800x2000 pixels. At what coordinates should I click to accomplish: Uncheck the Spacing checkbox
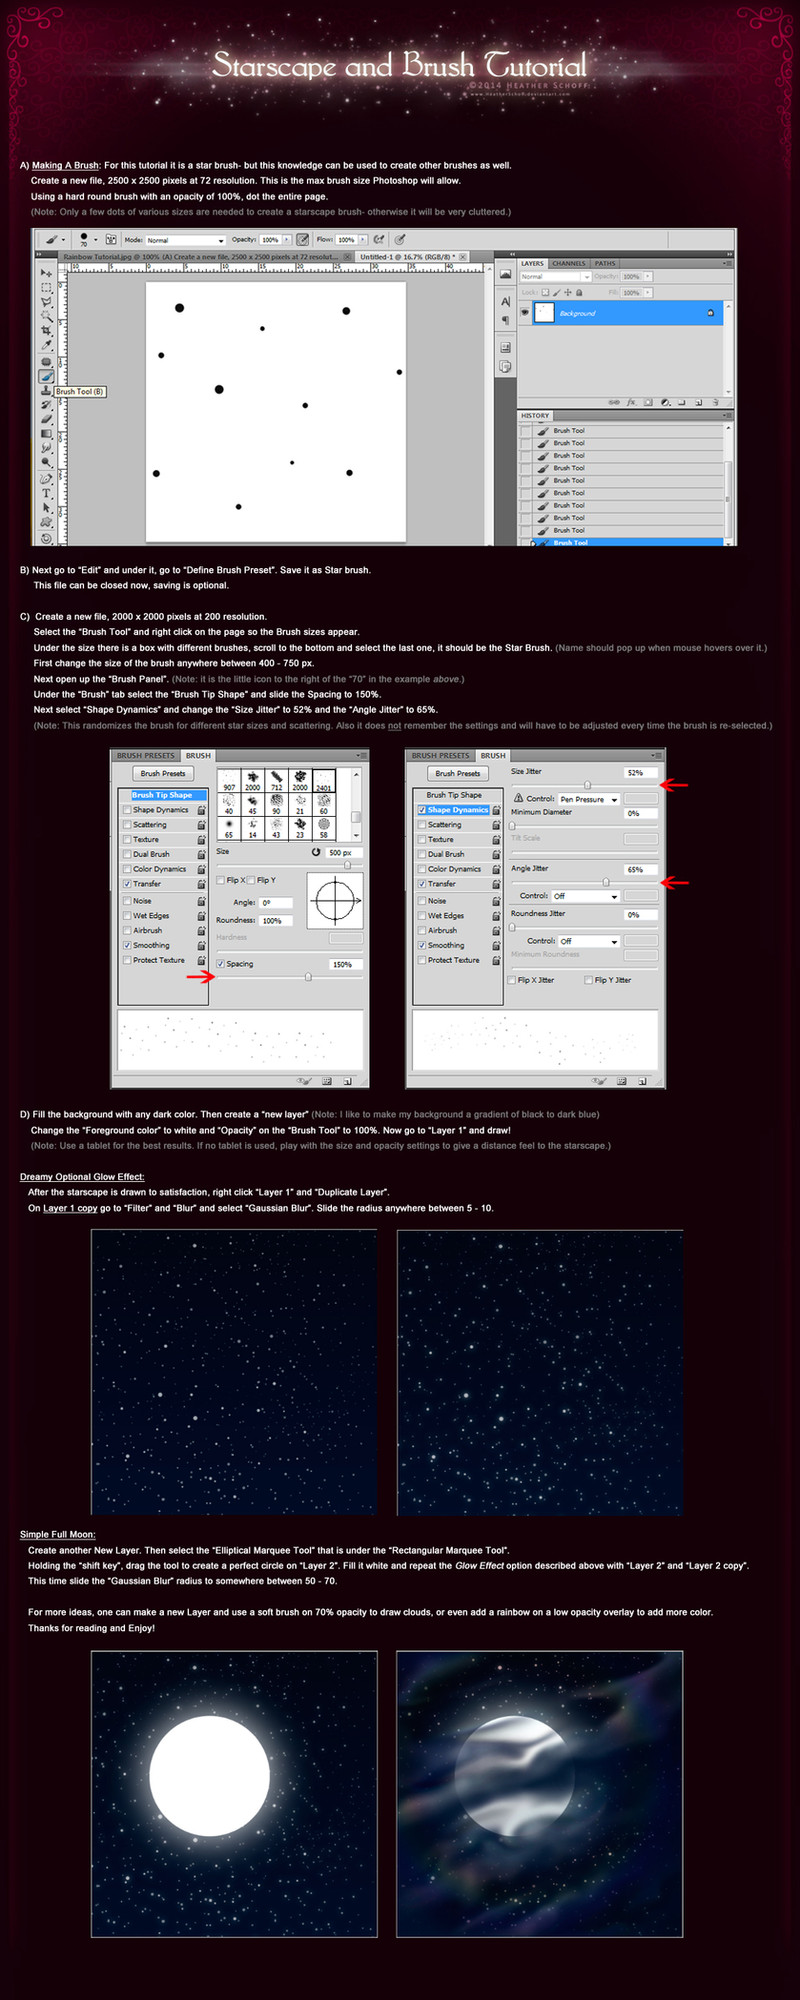pyautogui.click(x=220, y=964)
